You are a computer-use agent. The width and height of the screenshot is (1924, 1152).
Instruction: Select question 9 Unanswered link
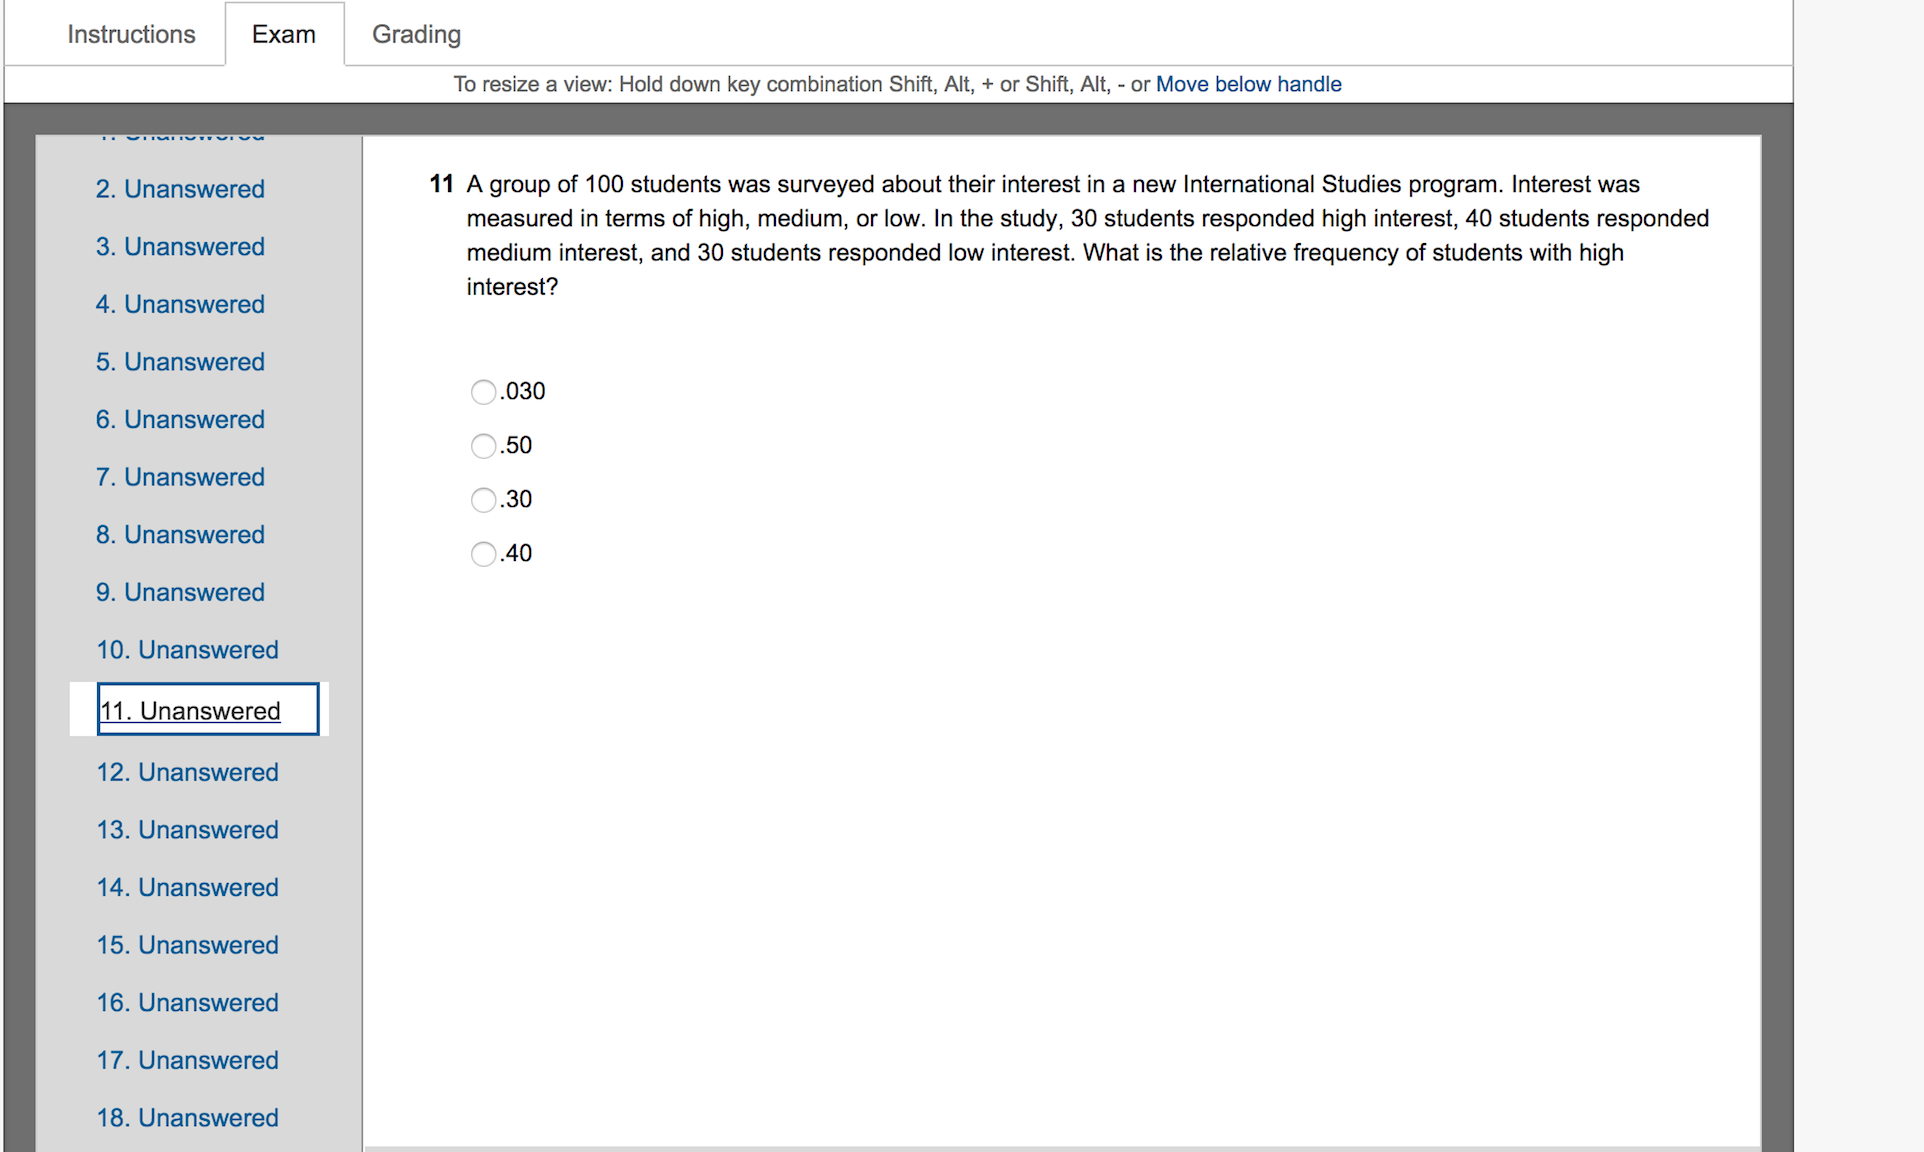tap(180, 592)
